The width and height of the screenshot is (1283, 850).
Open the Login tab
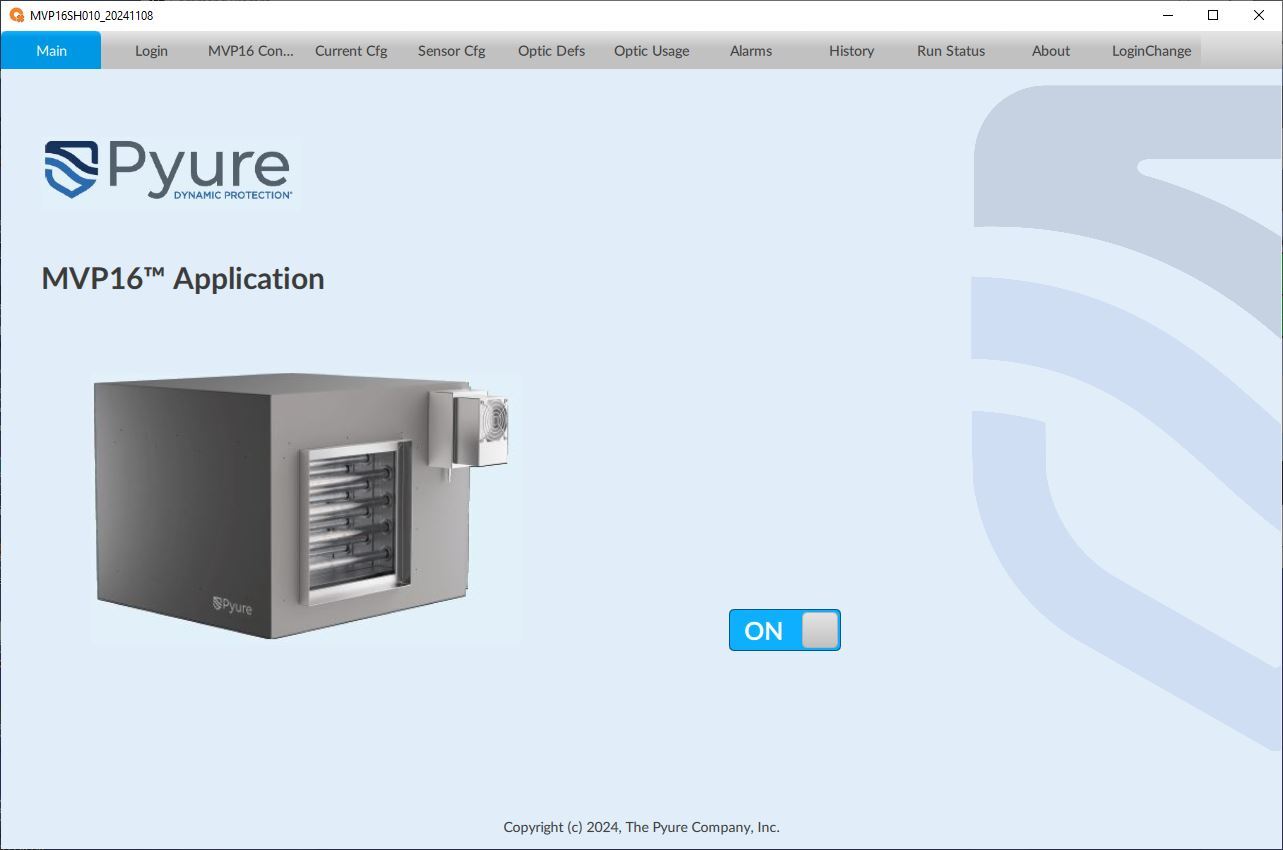(x=151, y=50)
